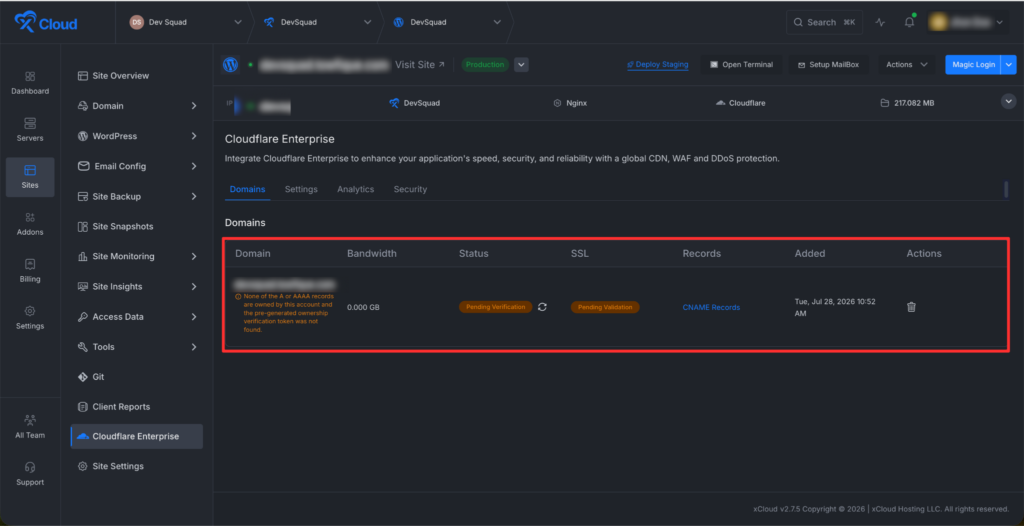Open Site Overview

click(113, 76)
